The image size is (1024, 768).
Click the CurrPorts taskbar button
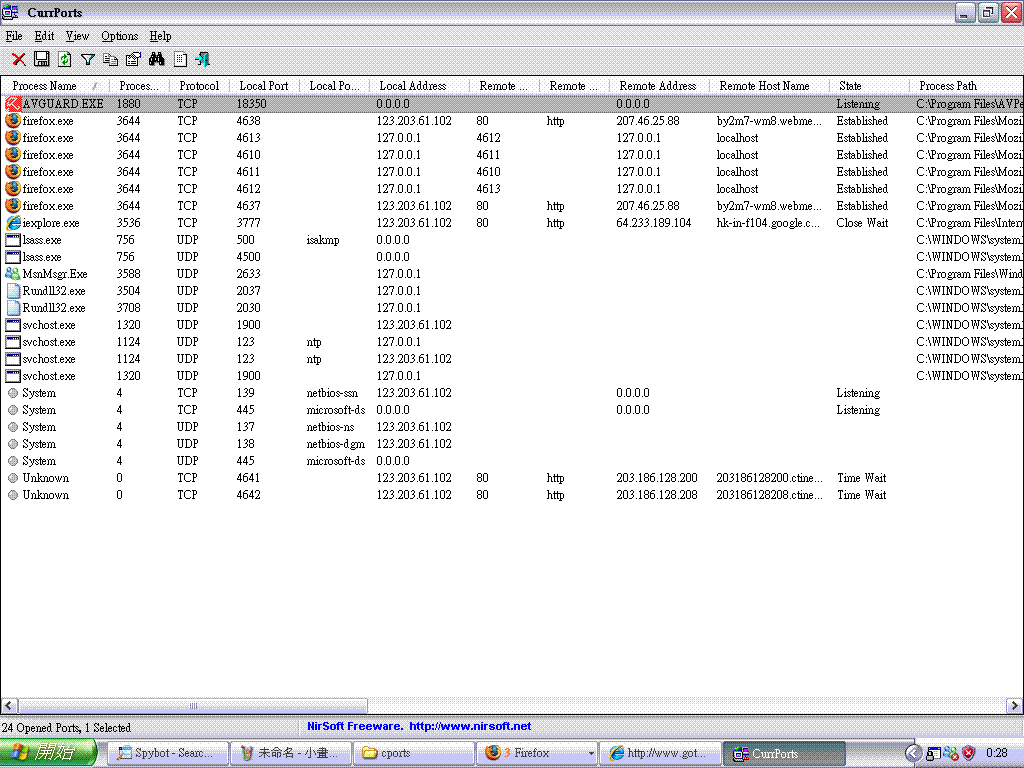(784, 754)
